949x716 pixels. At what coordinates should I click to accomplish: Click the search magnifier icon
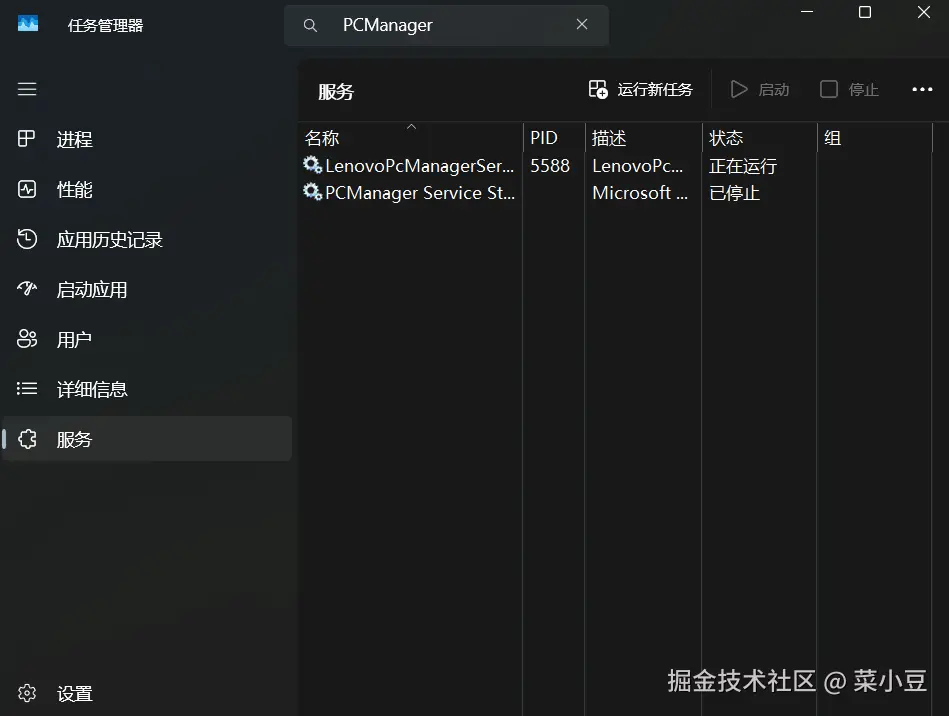click(x=310, y=25)
